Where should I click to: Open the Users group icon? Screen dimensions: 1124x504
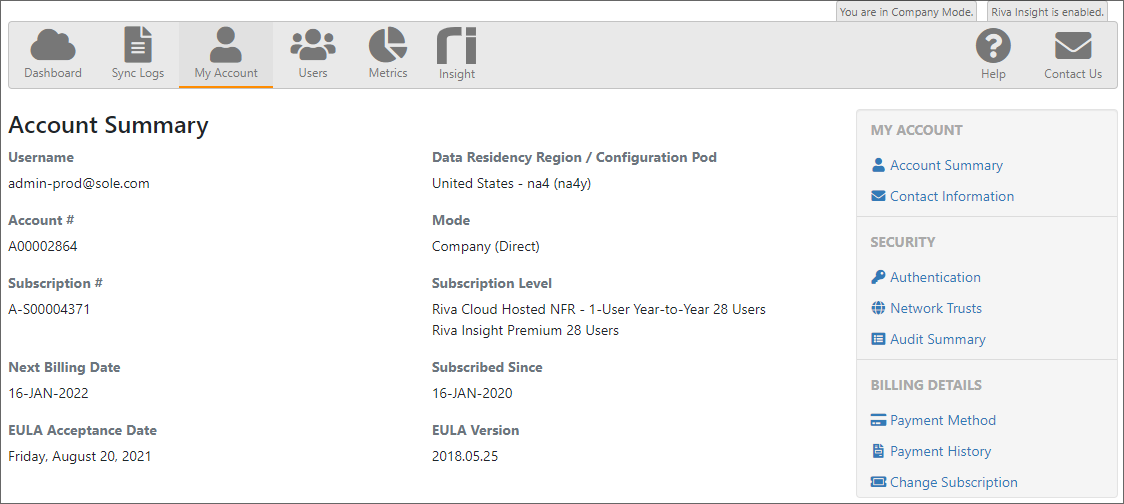click(x=313, y=45)
